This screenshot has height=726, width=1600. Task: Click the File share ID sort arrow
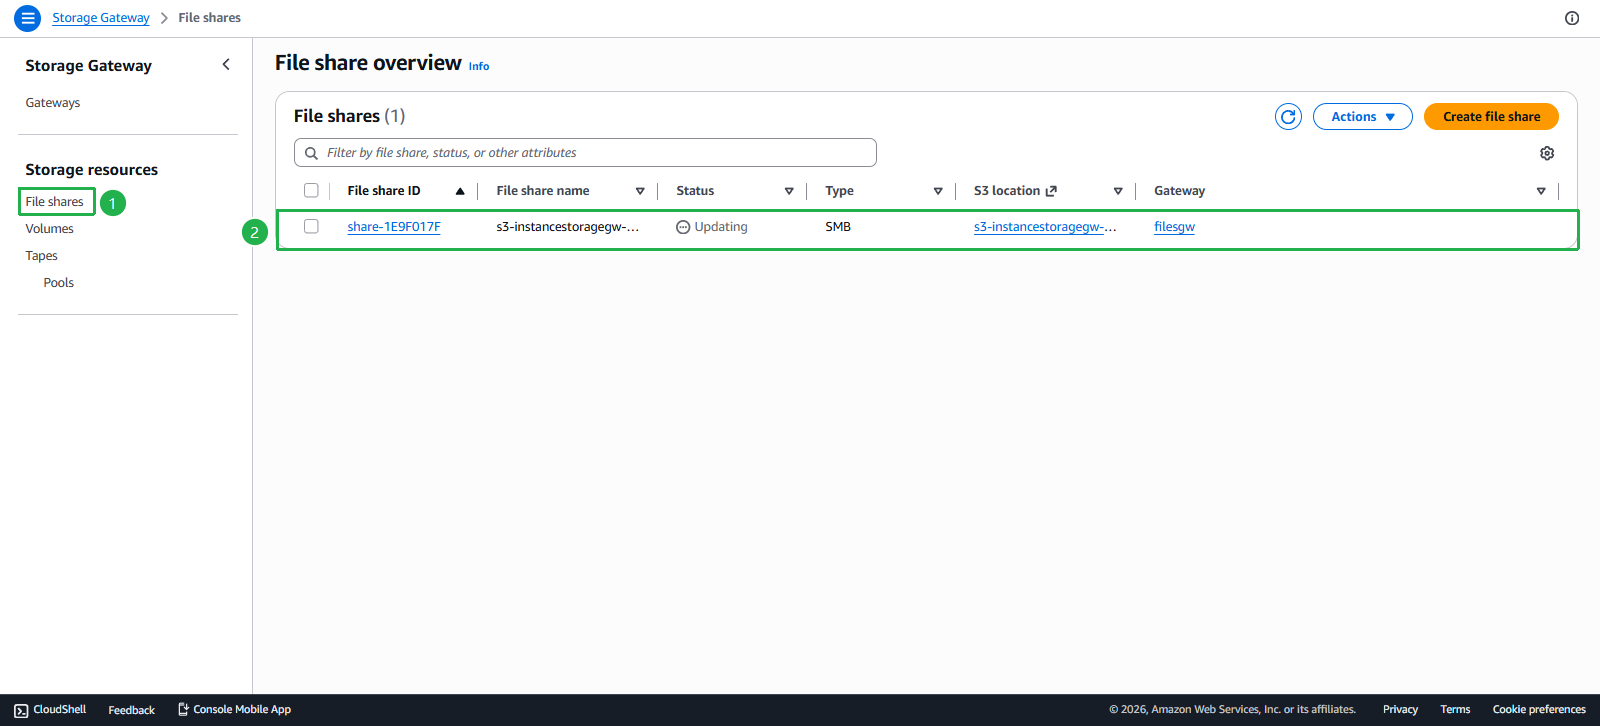[x=460, y=191]
